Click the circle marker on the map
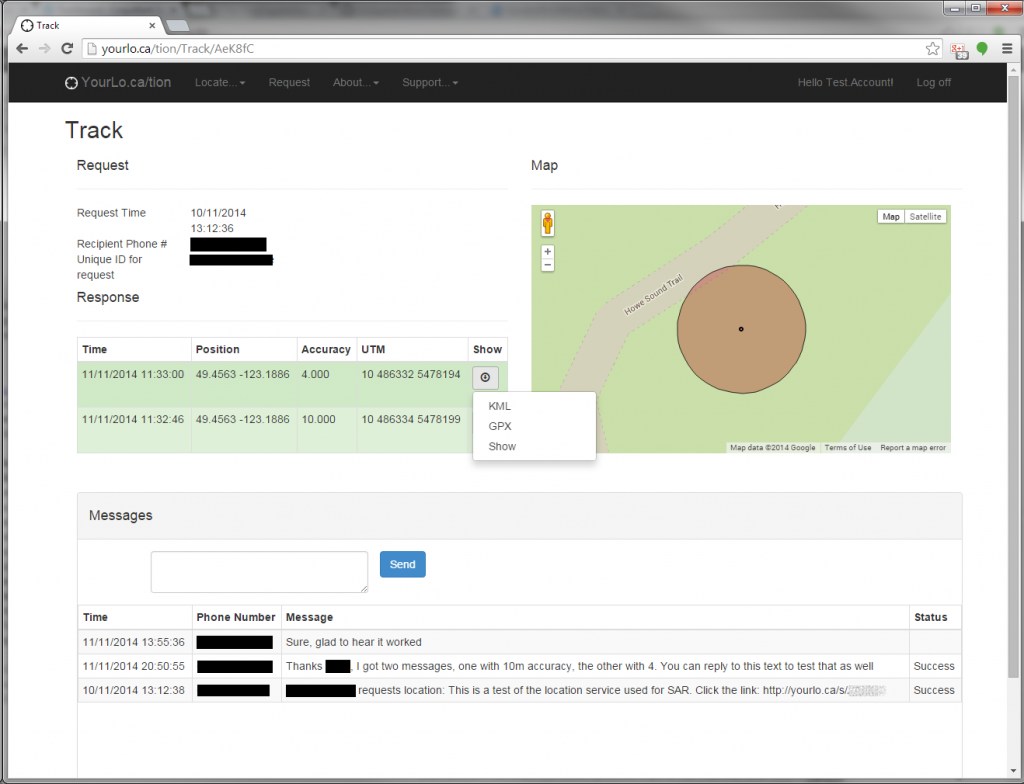 click(x=741, y=328)
